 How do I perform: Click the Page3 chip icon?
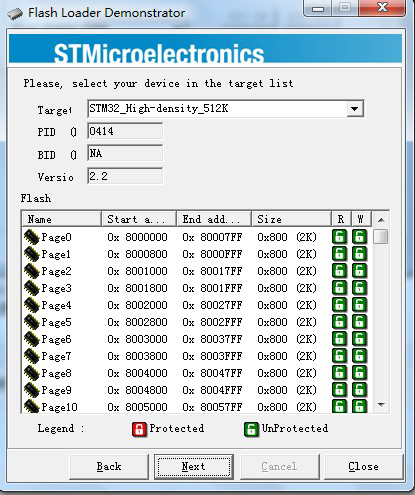click(32, 288)
